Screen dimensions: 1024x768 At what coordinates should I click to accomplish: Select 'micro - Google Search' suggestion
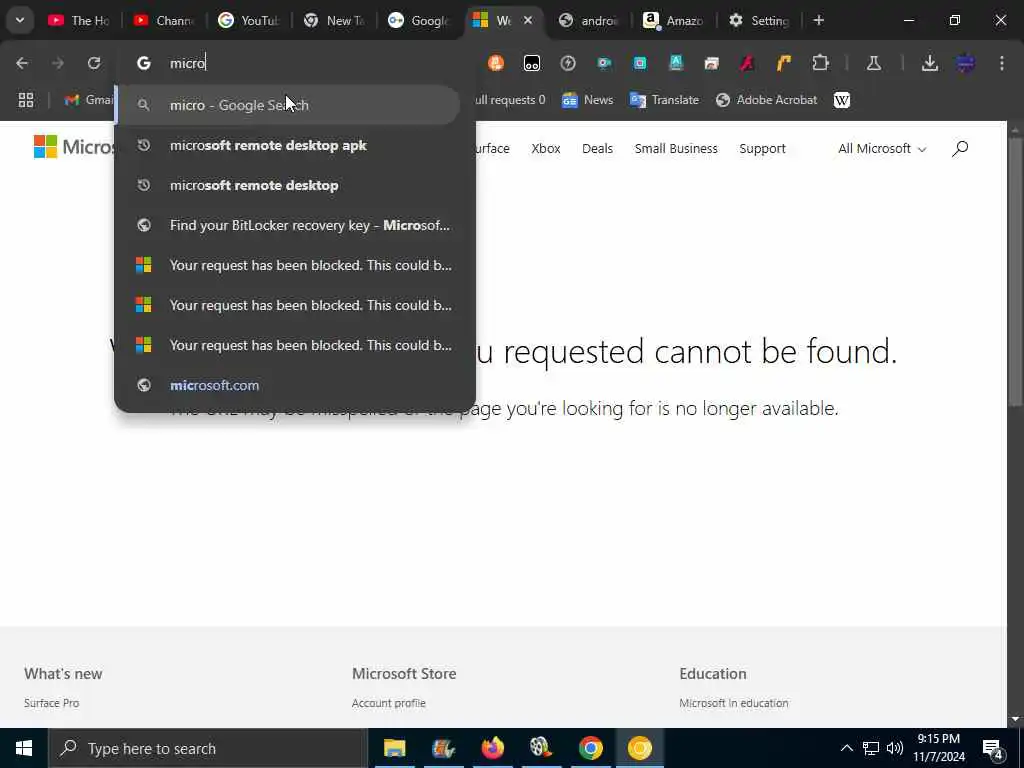coord(288,104)
